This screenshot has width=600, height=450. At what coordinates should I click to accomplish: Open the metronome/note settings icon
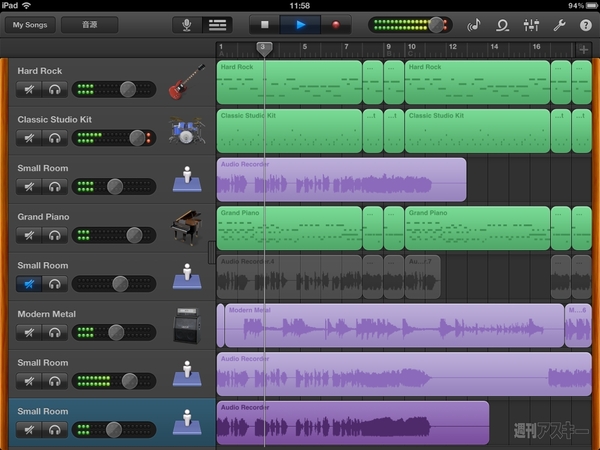tap(475, 24)
